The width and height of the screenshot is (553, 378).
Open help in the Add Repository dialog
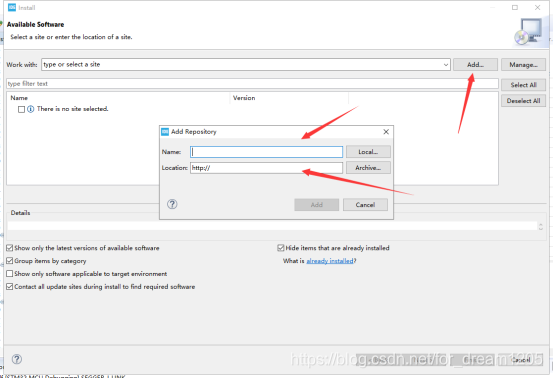(x=172, y=204)
